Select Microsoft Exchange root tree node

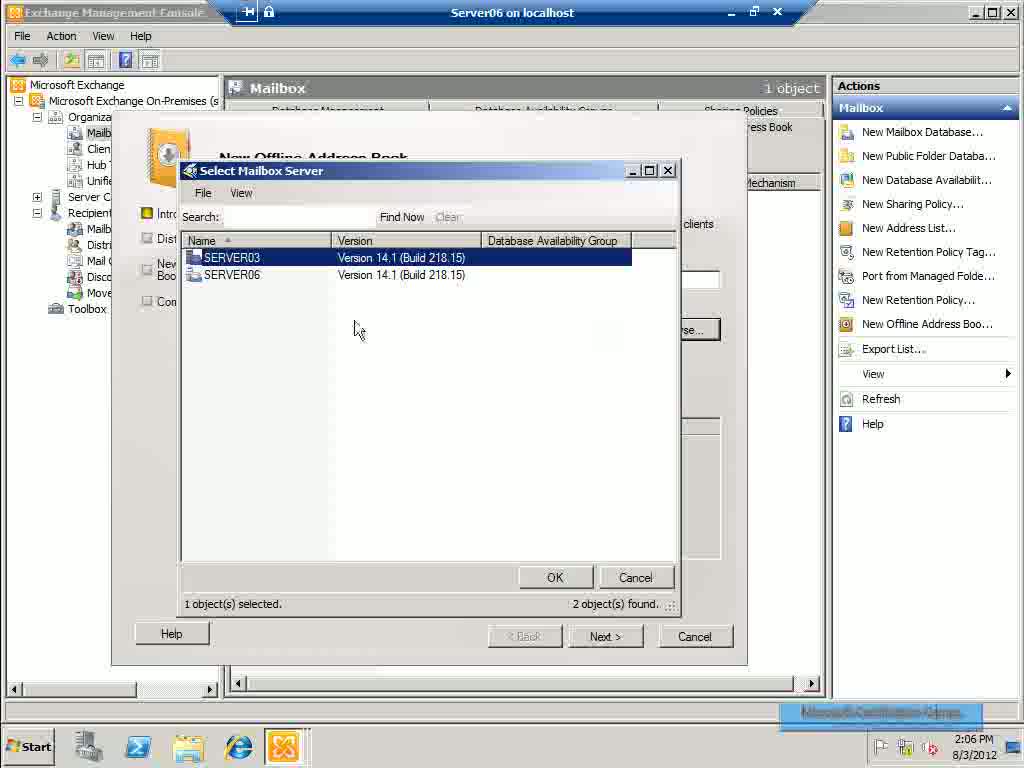(76, 85)
